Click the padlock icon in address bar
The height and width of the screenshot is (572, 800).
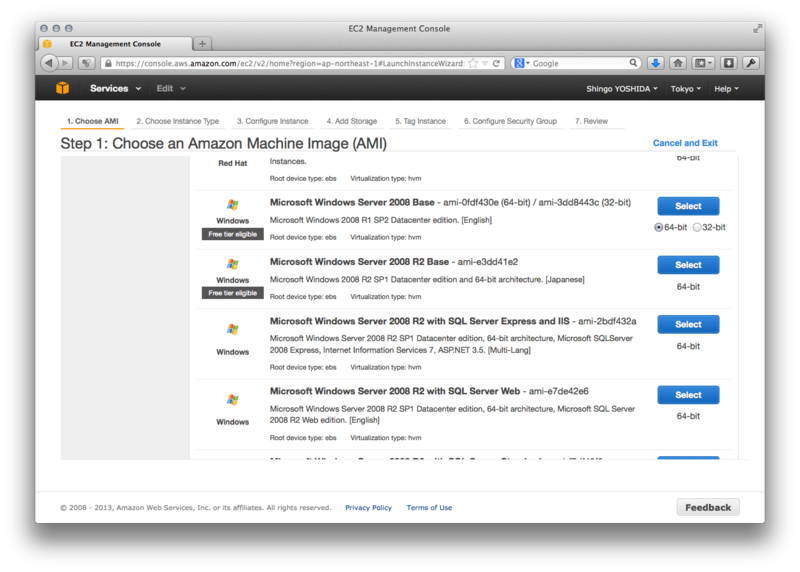pyautogui.click(x=108, y=63)
